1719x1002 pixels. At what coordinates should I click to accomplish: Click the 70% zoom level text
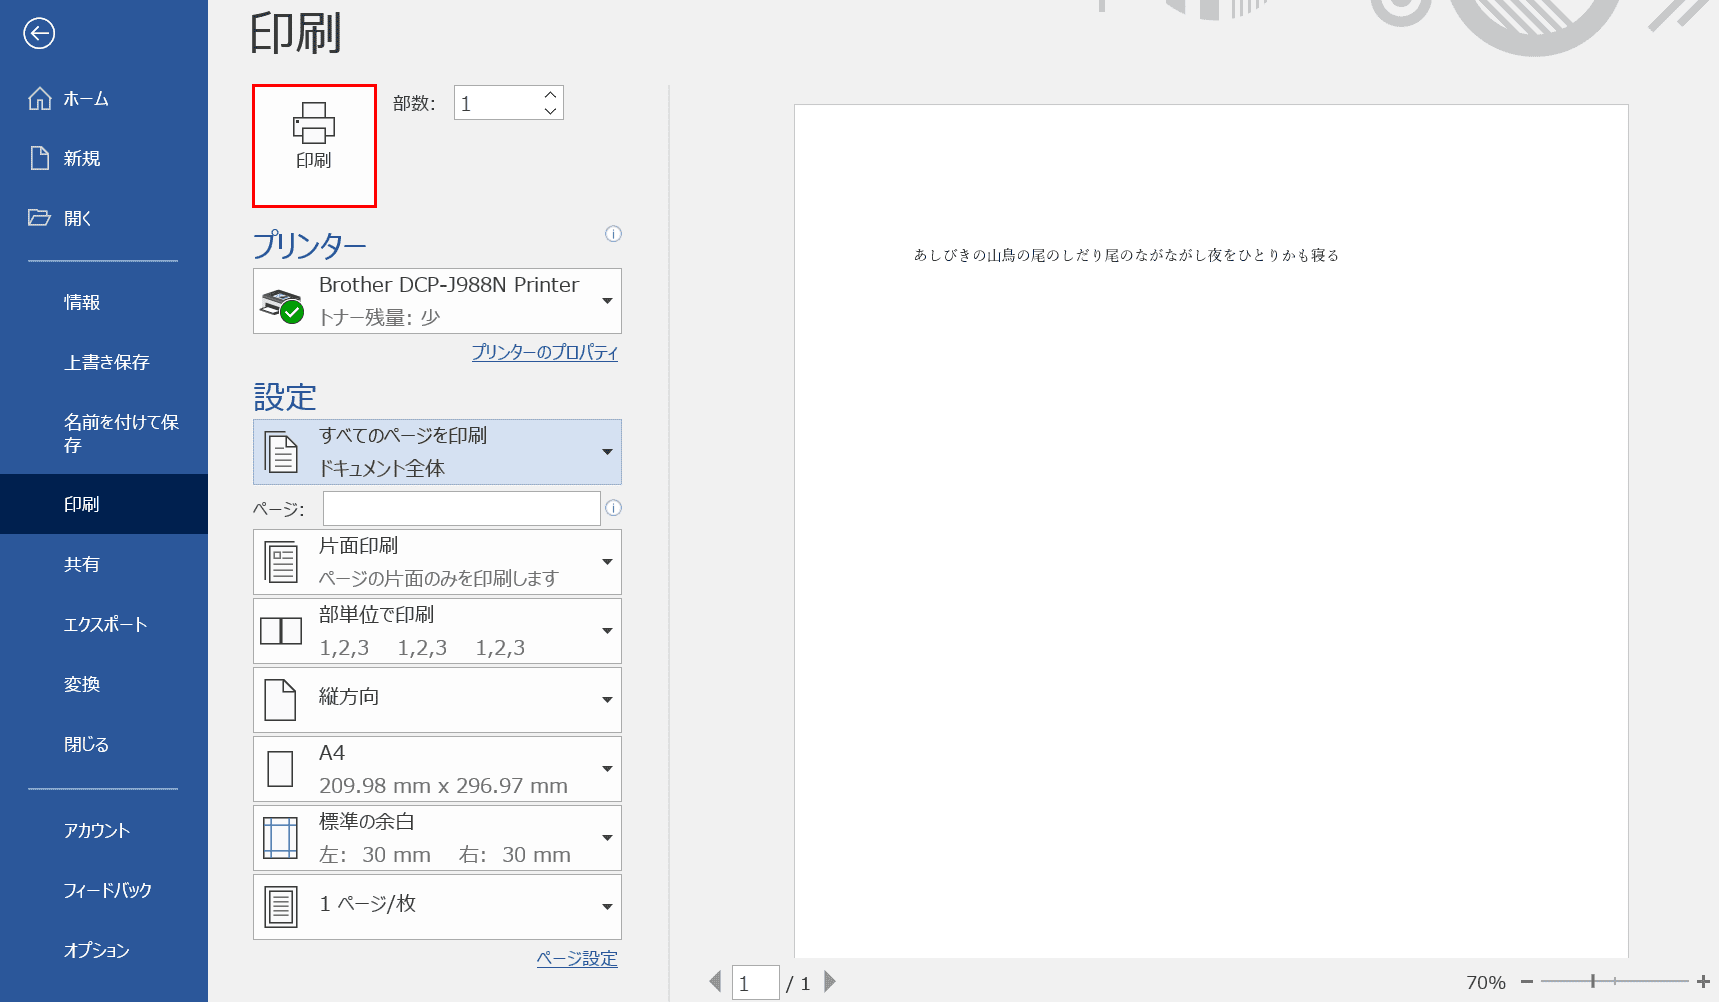pyautogui.click(x=1486, y=982)
